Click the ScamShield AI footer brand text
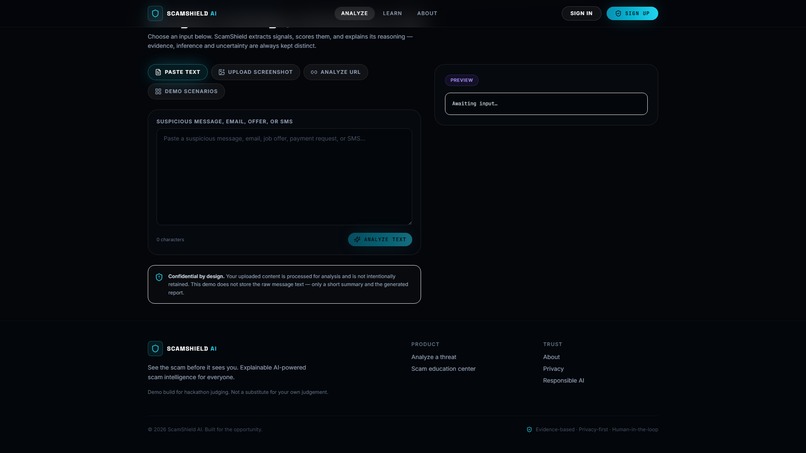The image size is (806, 453). [191, 349]
